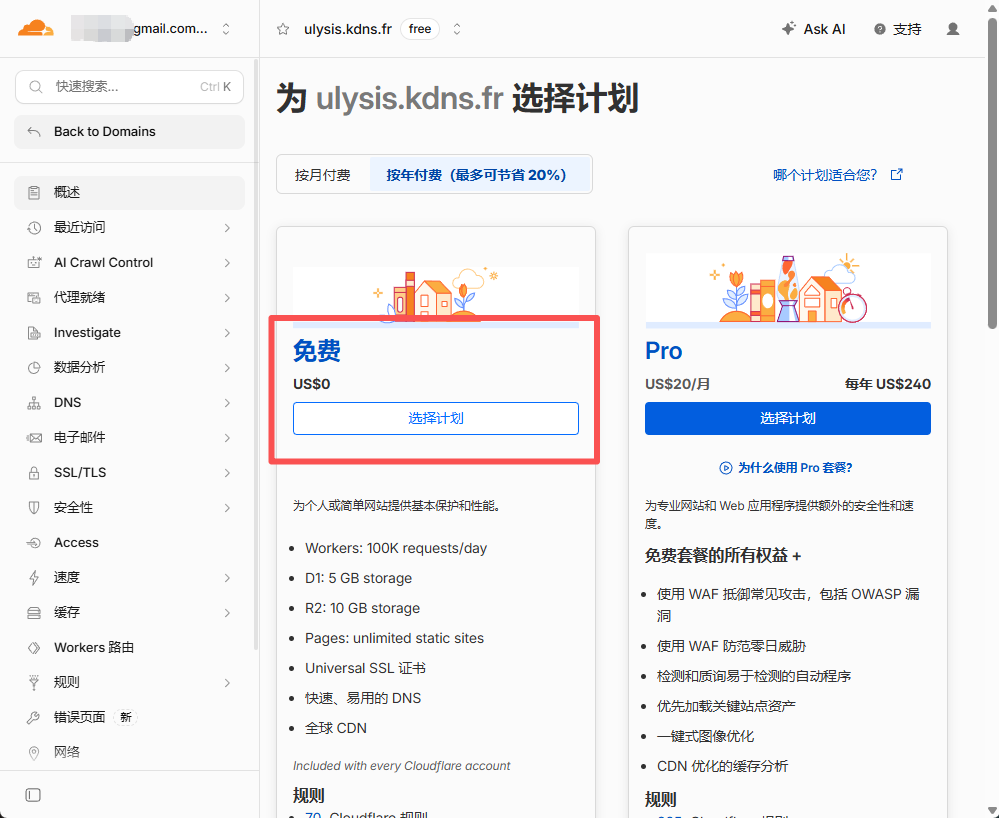Open the Workers 路由 menu item
This screenshot has width=999, height=818.
coord(129,648)
